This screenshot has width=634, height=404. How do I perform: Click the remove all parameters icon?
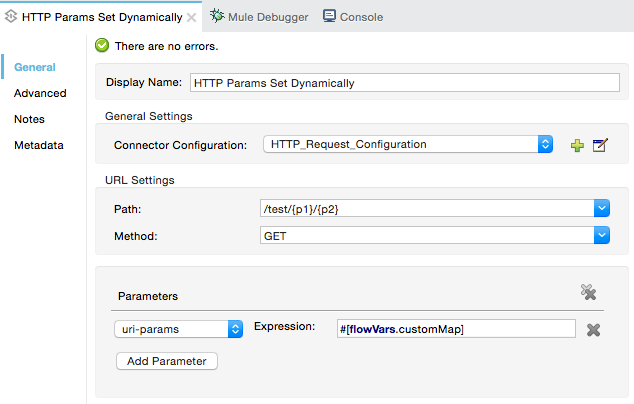coord(589,292)
